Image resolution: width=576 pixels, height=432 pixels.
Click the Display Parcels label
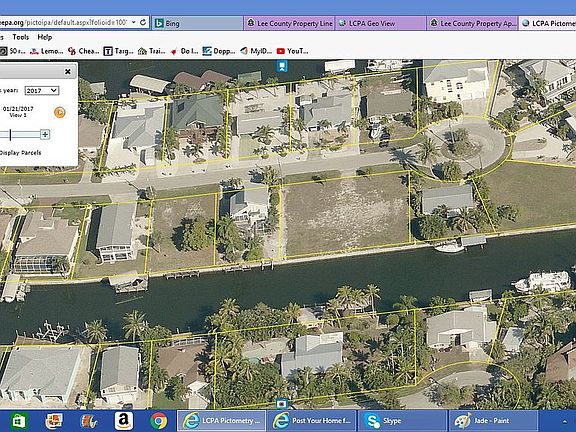pos(20,152)
